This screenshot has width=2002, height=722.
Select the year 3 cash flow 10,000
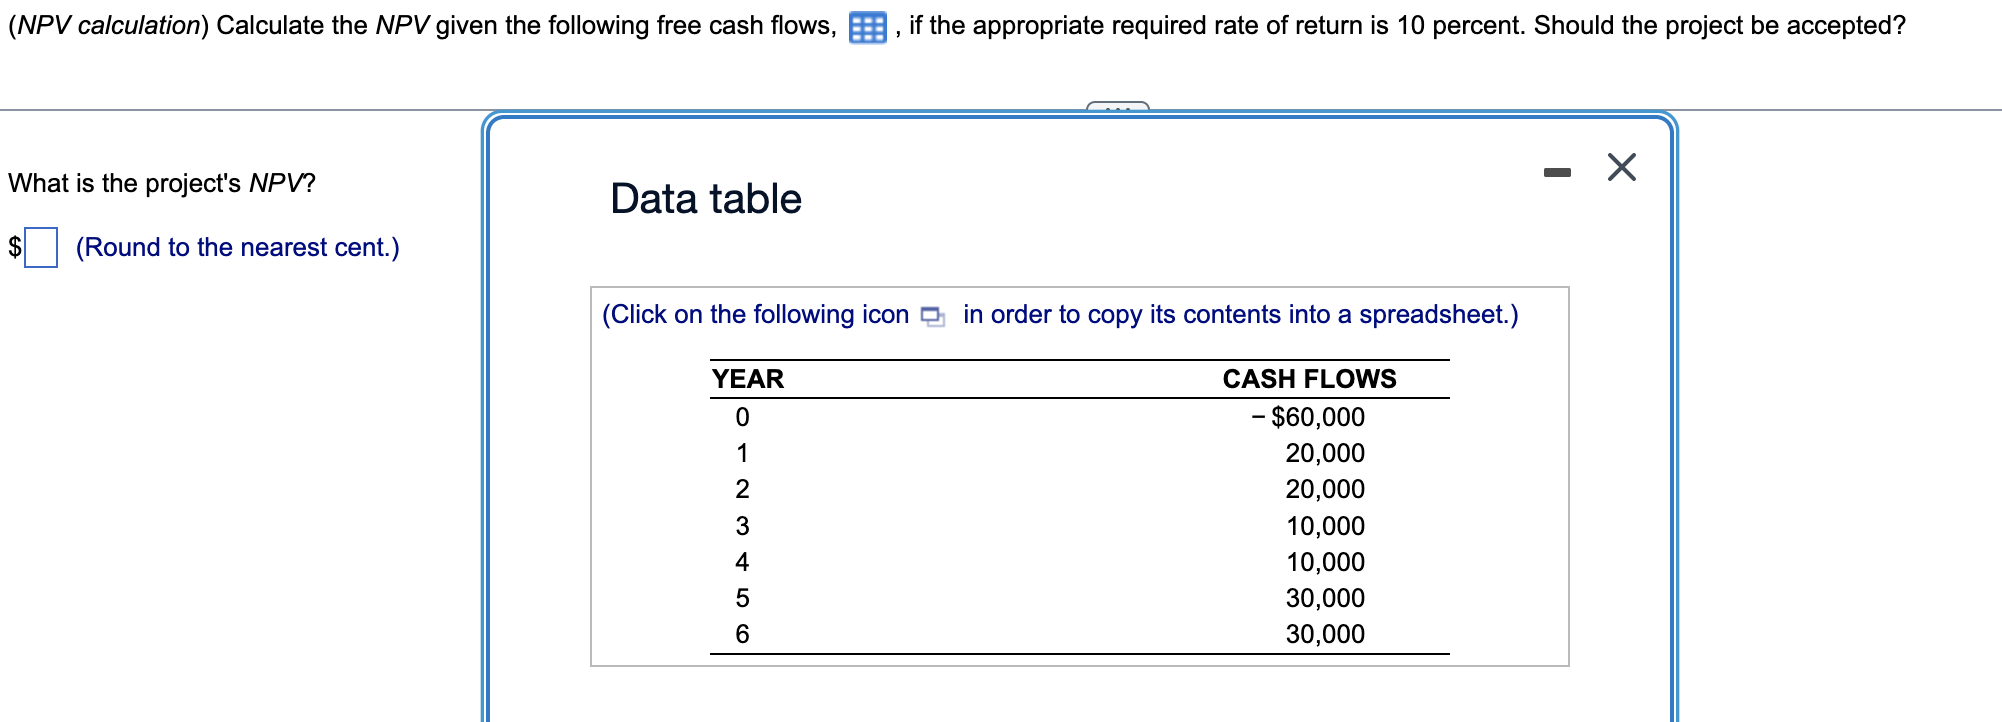coord(1325,526)
